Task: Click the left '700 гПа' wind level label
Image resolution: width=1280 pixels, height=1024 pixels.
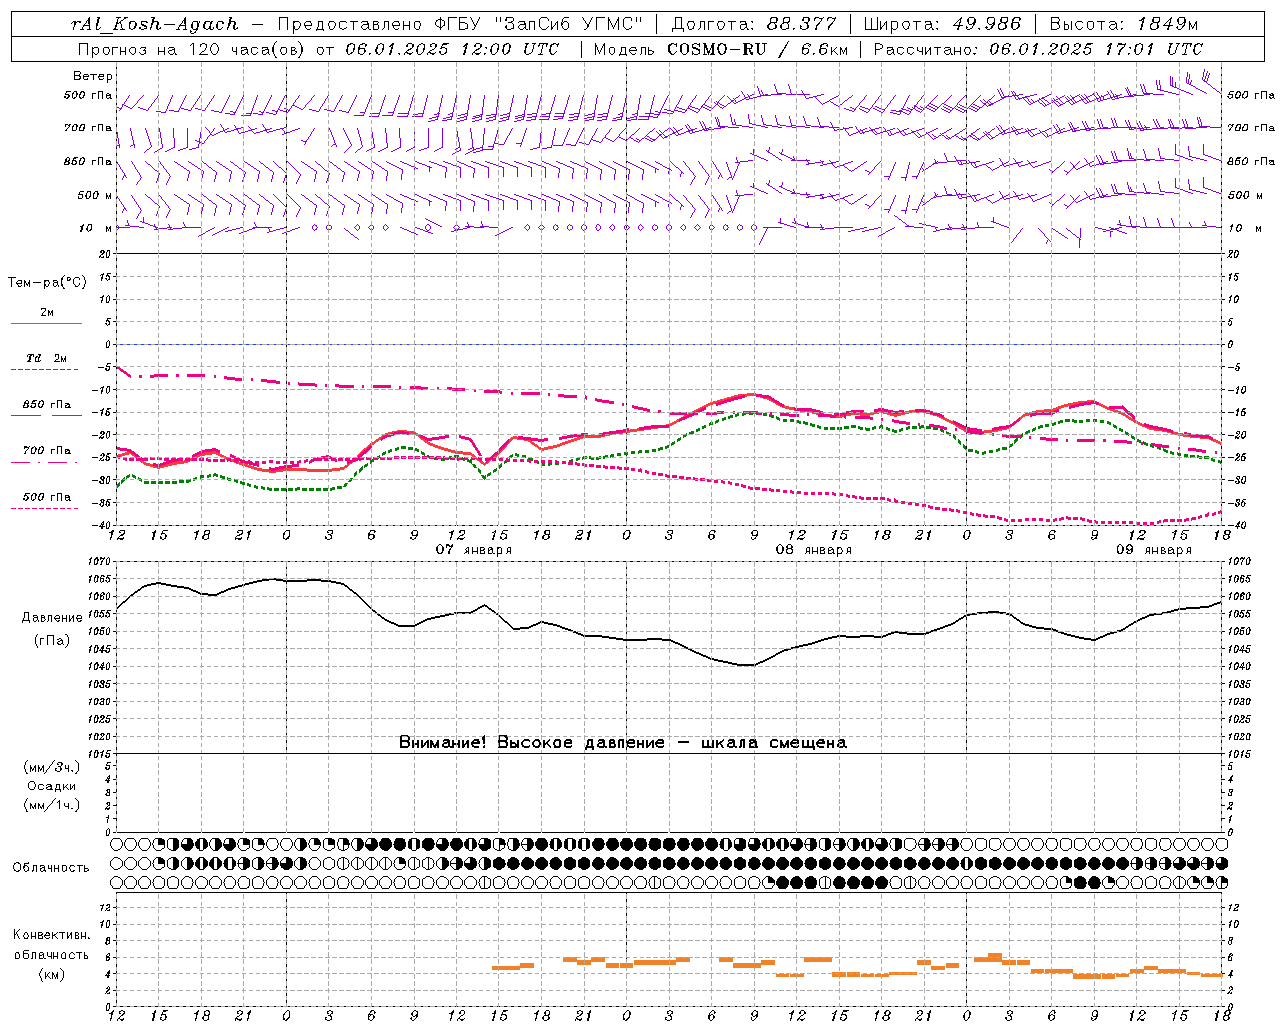Action: [x=87, y=128]
